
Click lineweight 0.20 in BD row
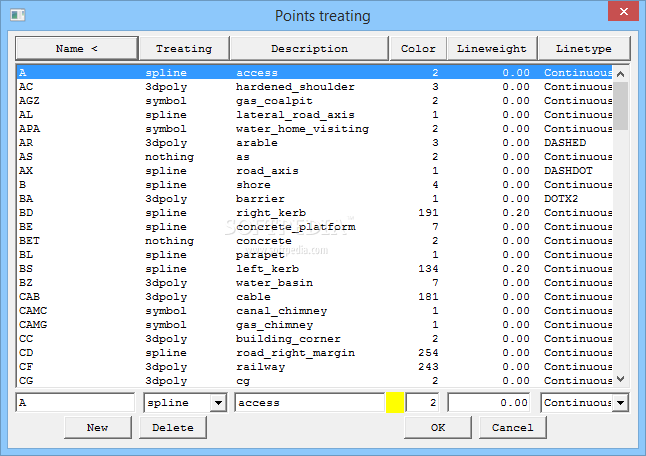tap(516, 213)
